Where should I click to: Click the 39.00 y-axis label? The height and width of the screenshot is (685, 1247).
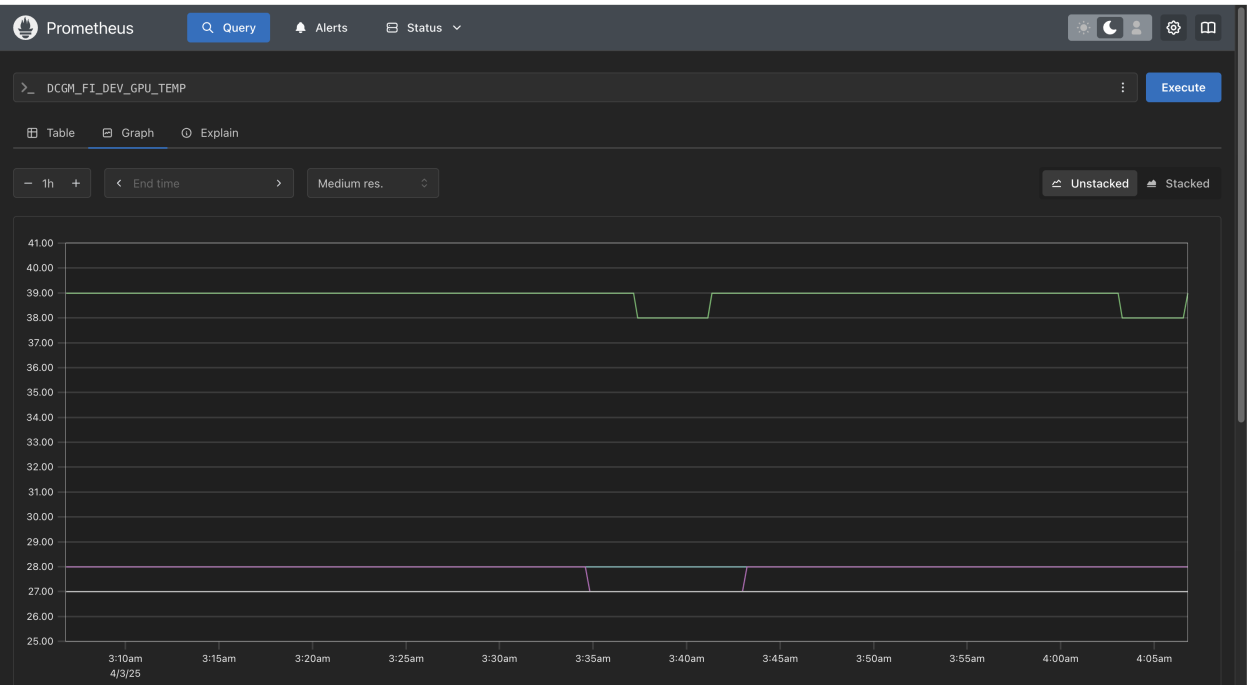tap(40, 293)
